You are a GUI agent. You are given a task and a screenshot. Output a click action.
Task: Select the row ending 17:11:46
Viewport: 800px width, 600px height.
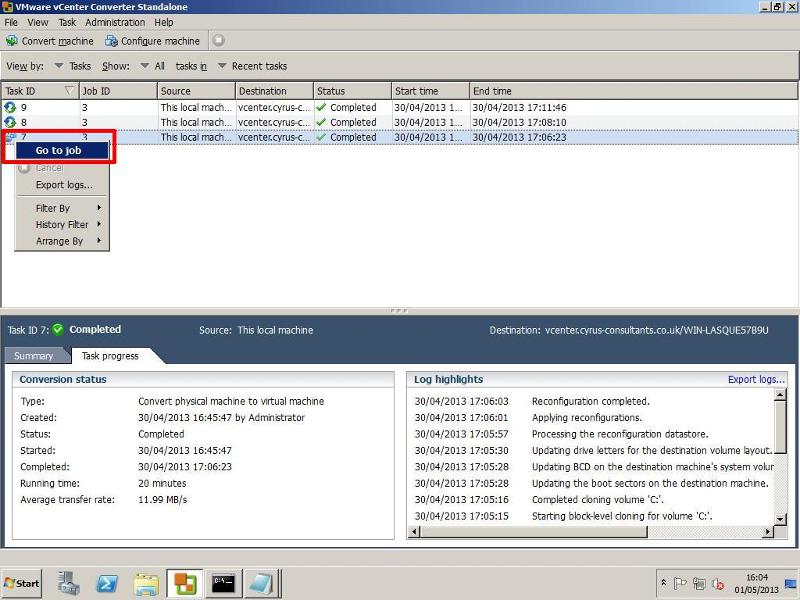coord(400,107)
